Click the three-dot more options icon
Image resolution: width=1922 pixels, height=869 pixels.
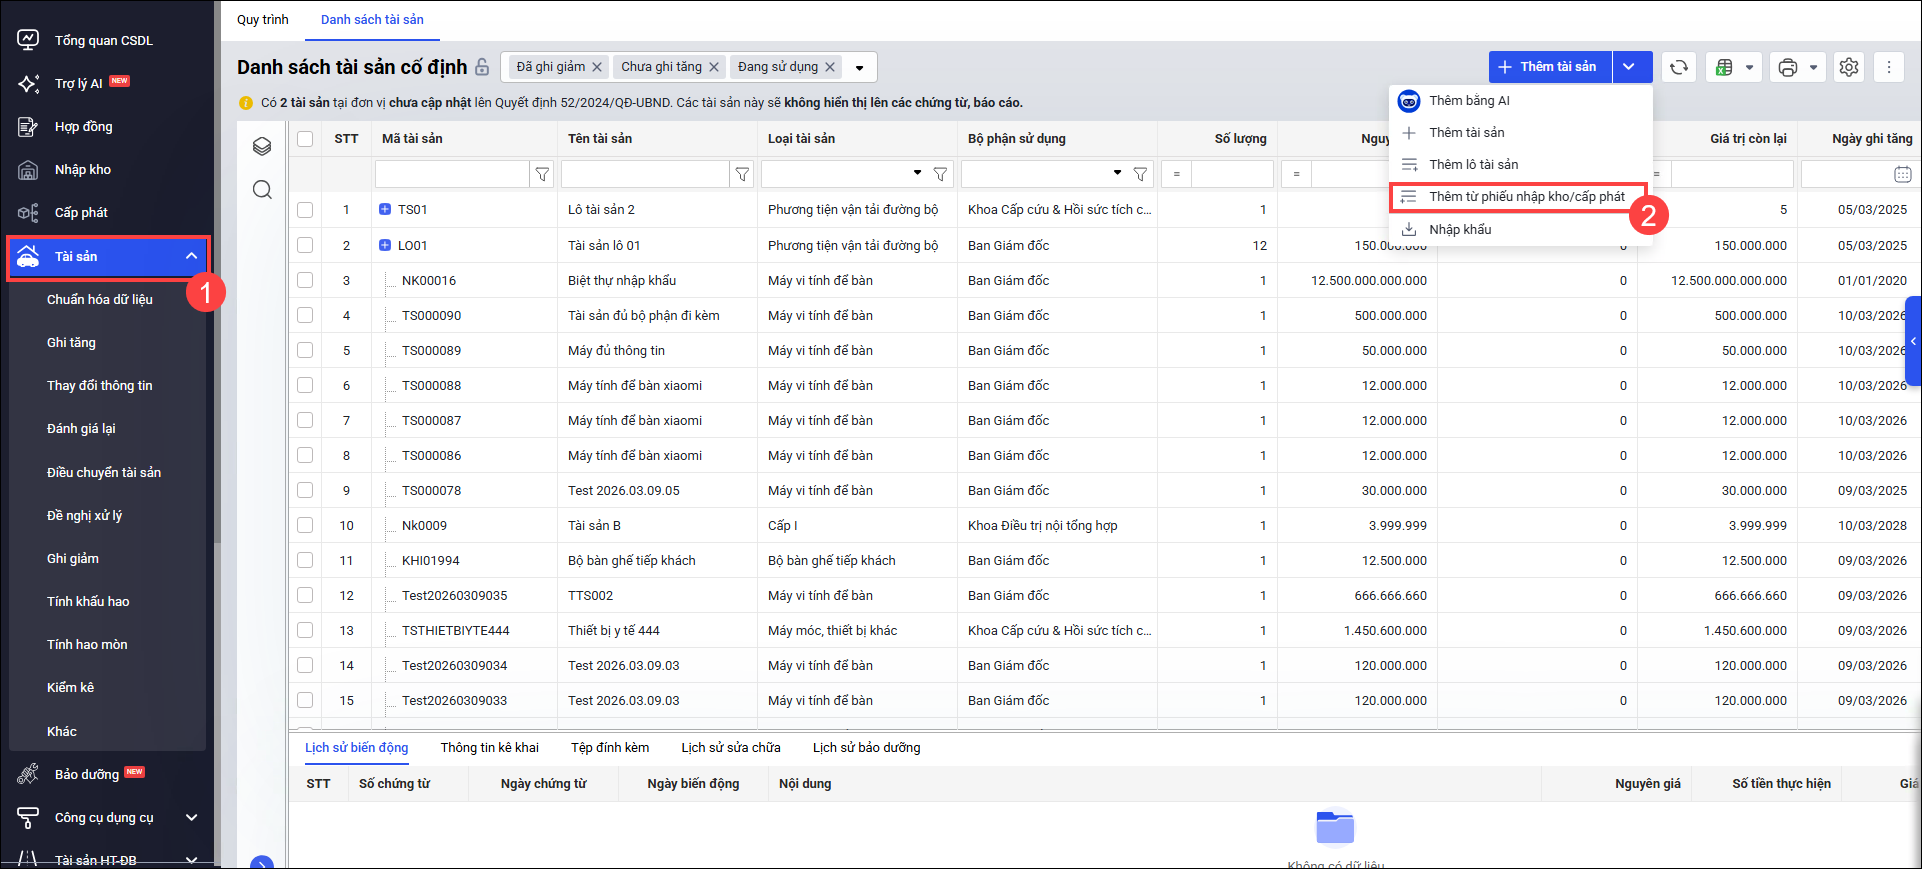[x=1889, y=67]
